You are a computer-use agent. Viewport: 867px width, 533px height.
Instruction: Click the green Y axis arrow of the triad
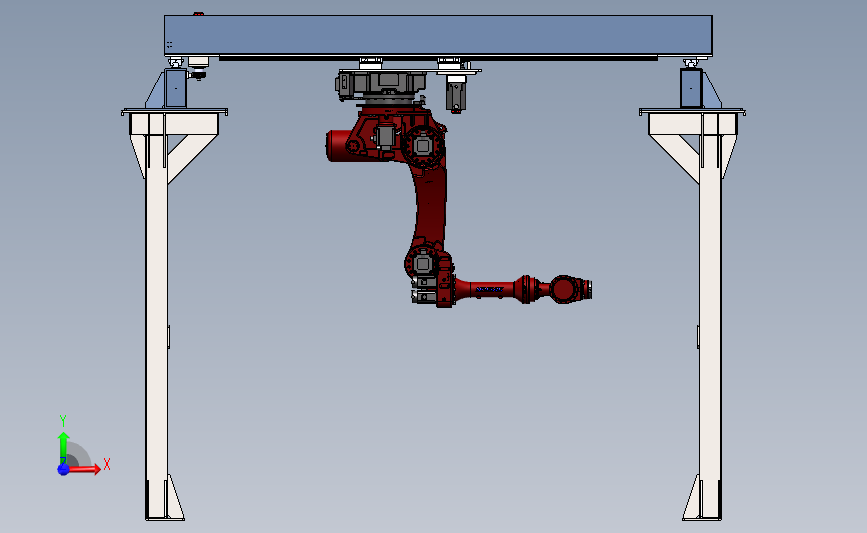click(x=64, y=446)
